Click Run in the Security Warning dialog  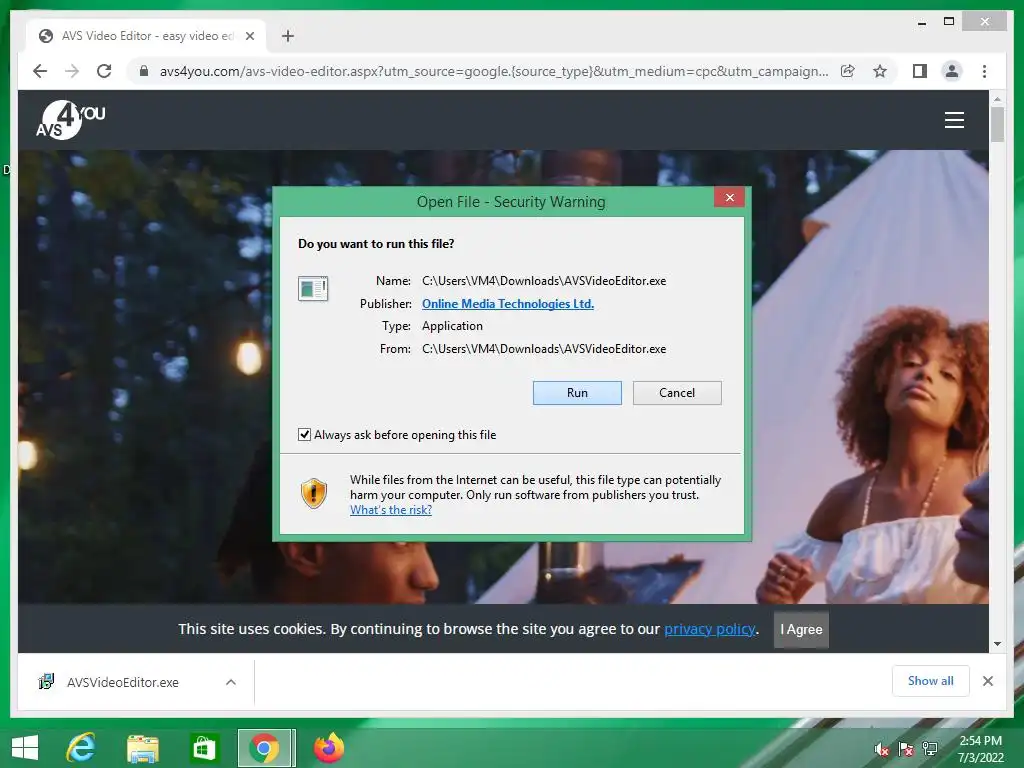[x=577, y=393]
